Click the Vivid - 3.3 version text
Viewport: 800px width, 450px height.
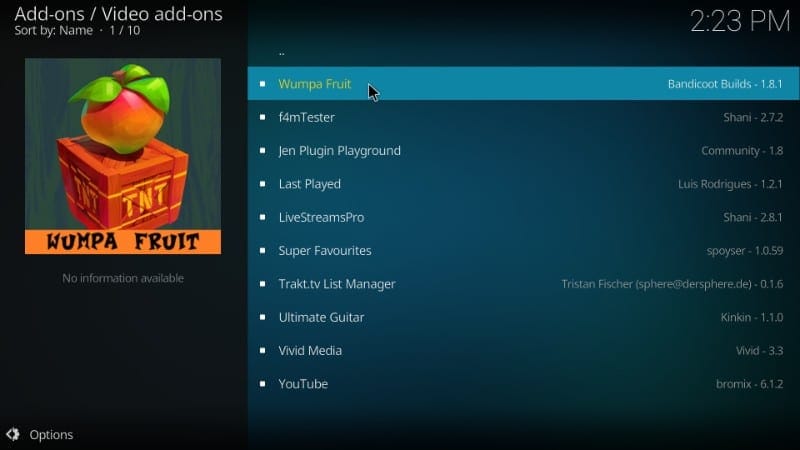[x=759, y=351]
